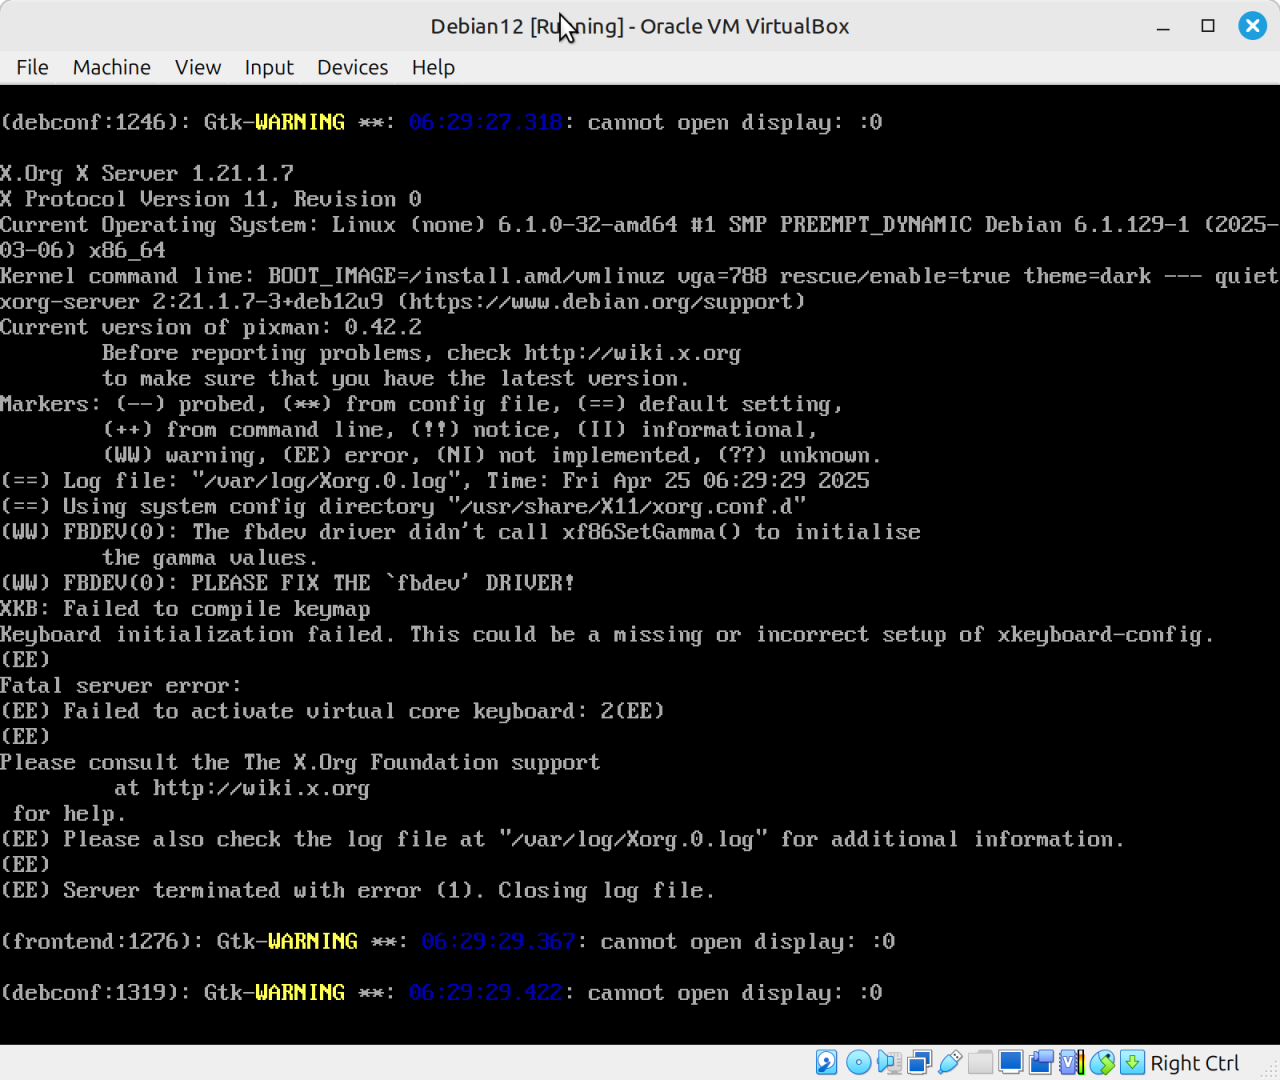Open the CPU virtualization status indicator
The width and height of the screenshot is (1280, 1080).
click(x=1072, y=1062)
